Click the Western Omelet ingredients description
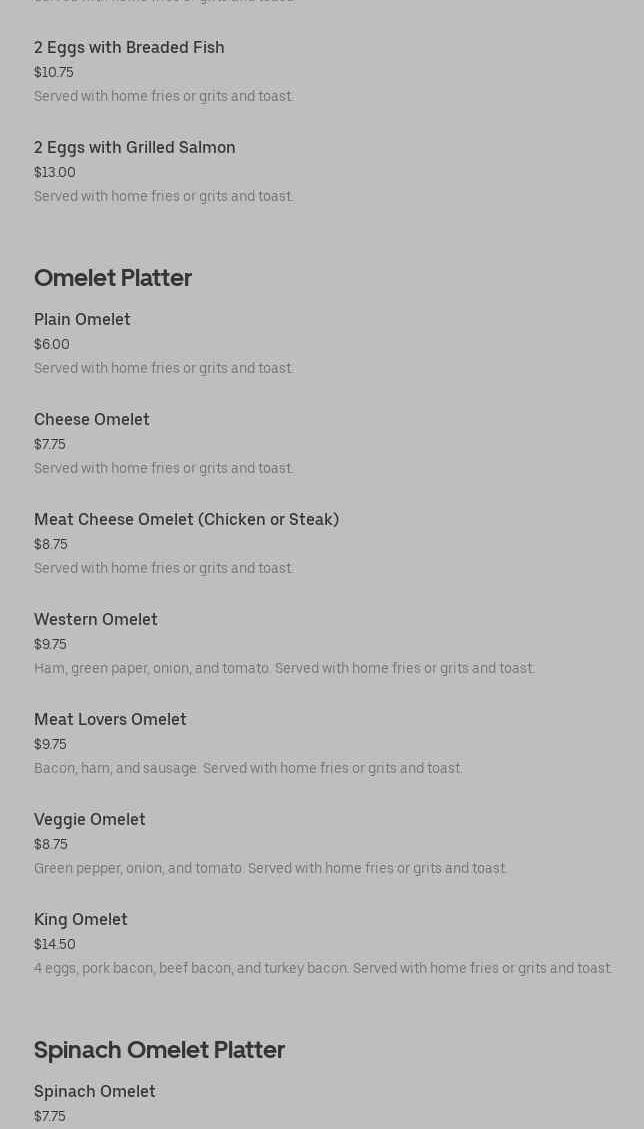644x1129 pixels. (x=285, y=669)
